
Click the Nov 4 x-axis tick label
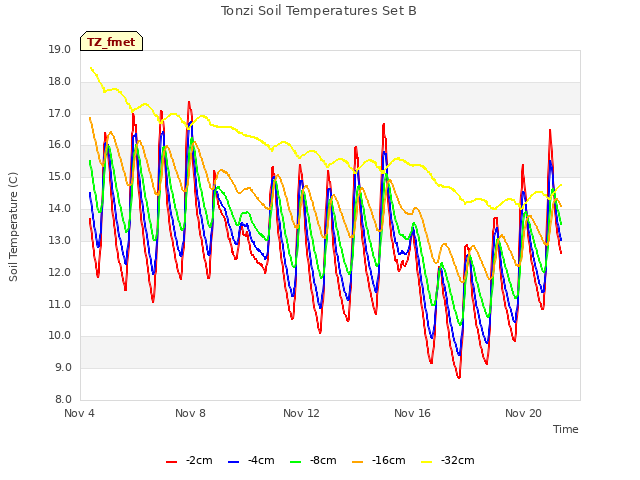(79, 413)
